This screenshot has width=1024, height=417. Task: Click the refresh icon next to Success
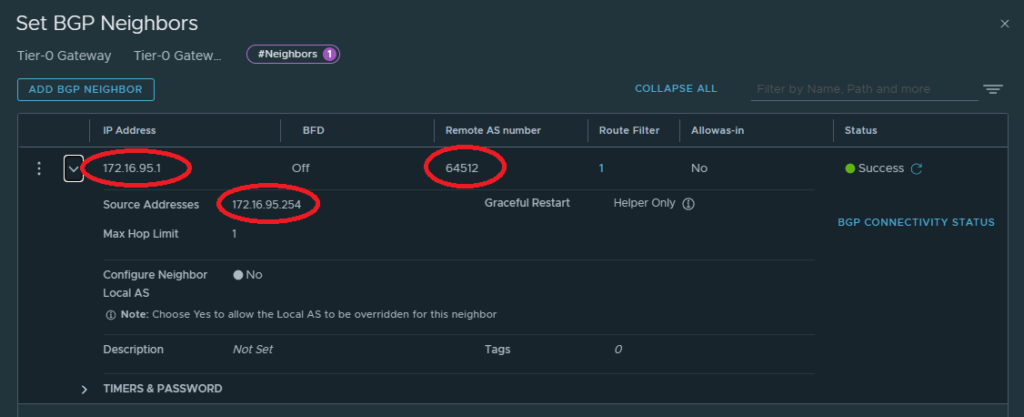pos(916,169)
